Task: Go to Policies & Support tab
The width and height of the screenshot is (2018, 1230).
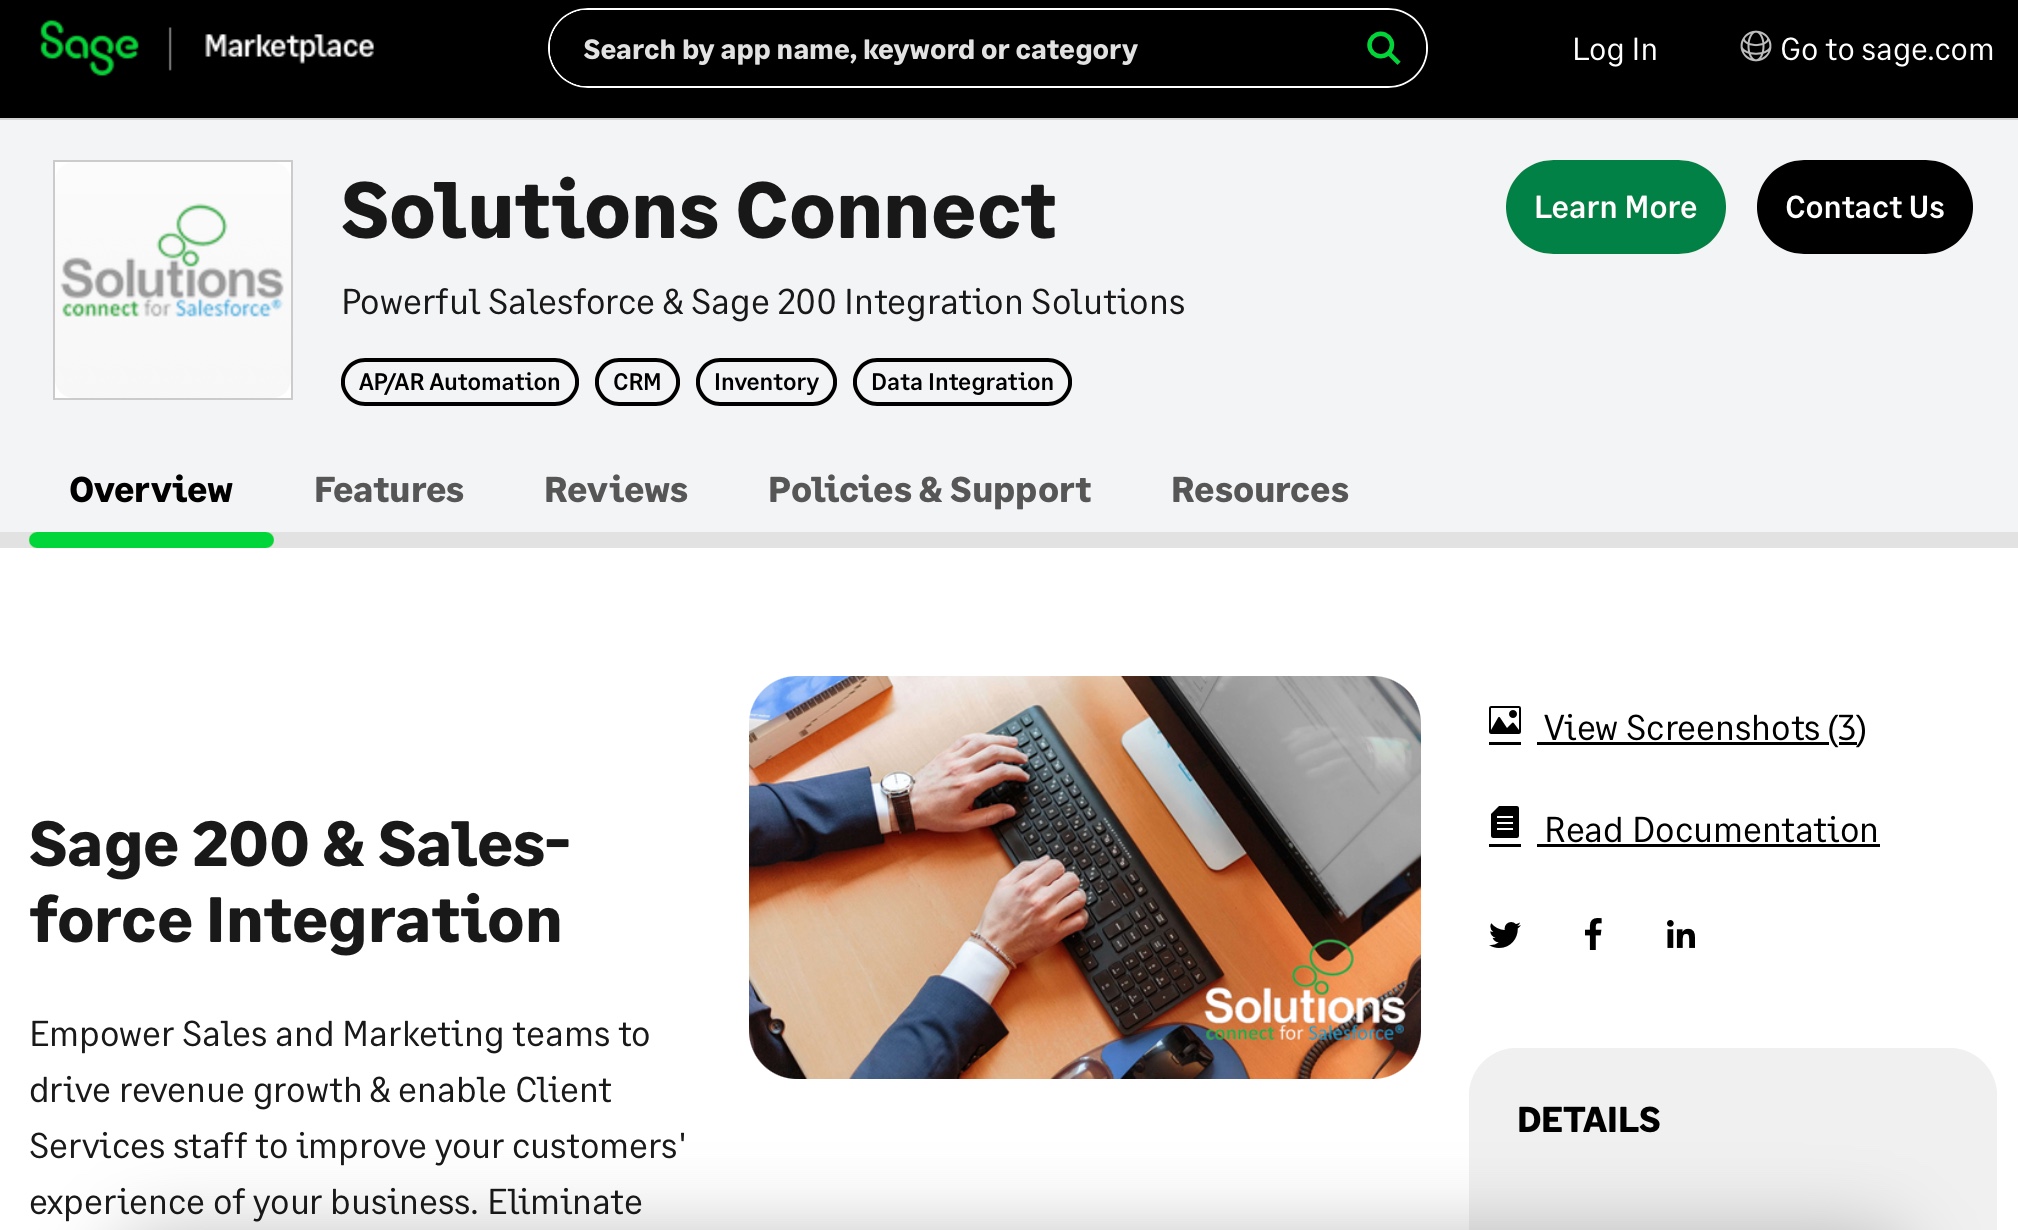Action: point(929,490)
